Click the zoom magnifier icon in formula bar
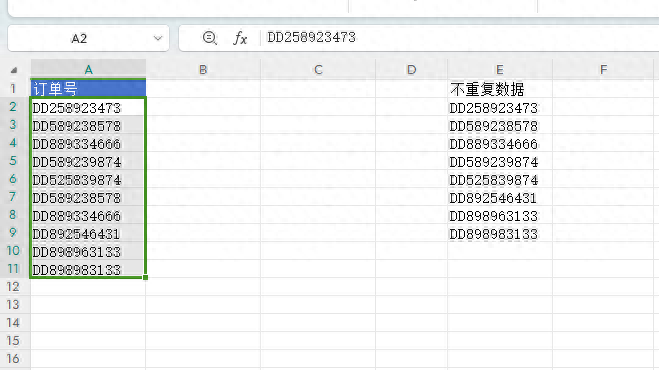Screen dimensions: 659x370 pos(209,38)
